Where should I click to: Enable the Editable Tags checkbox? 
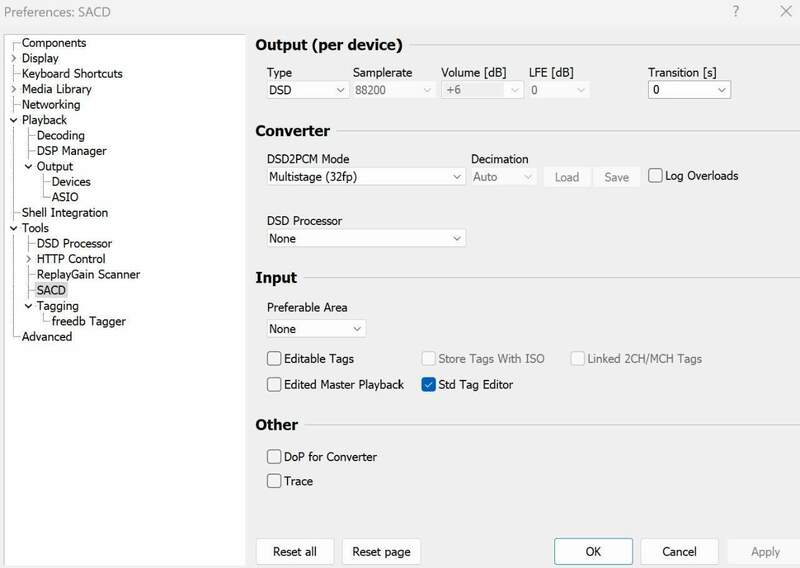pos(274,358)
